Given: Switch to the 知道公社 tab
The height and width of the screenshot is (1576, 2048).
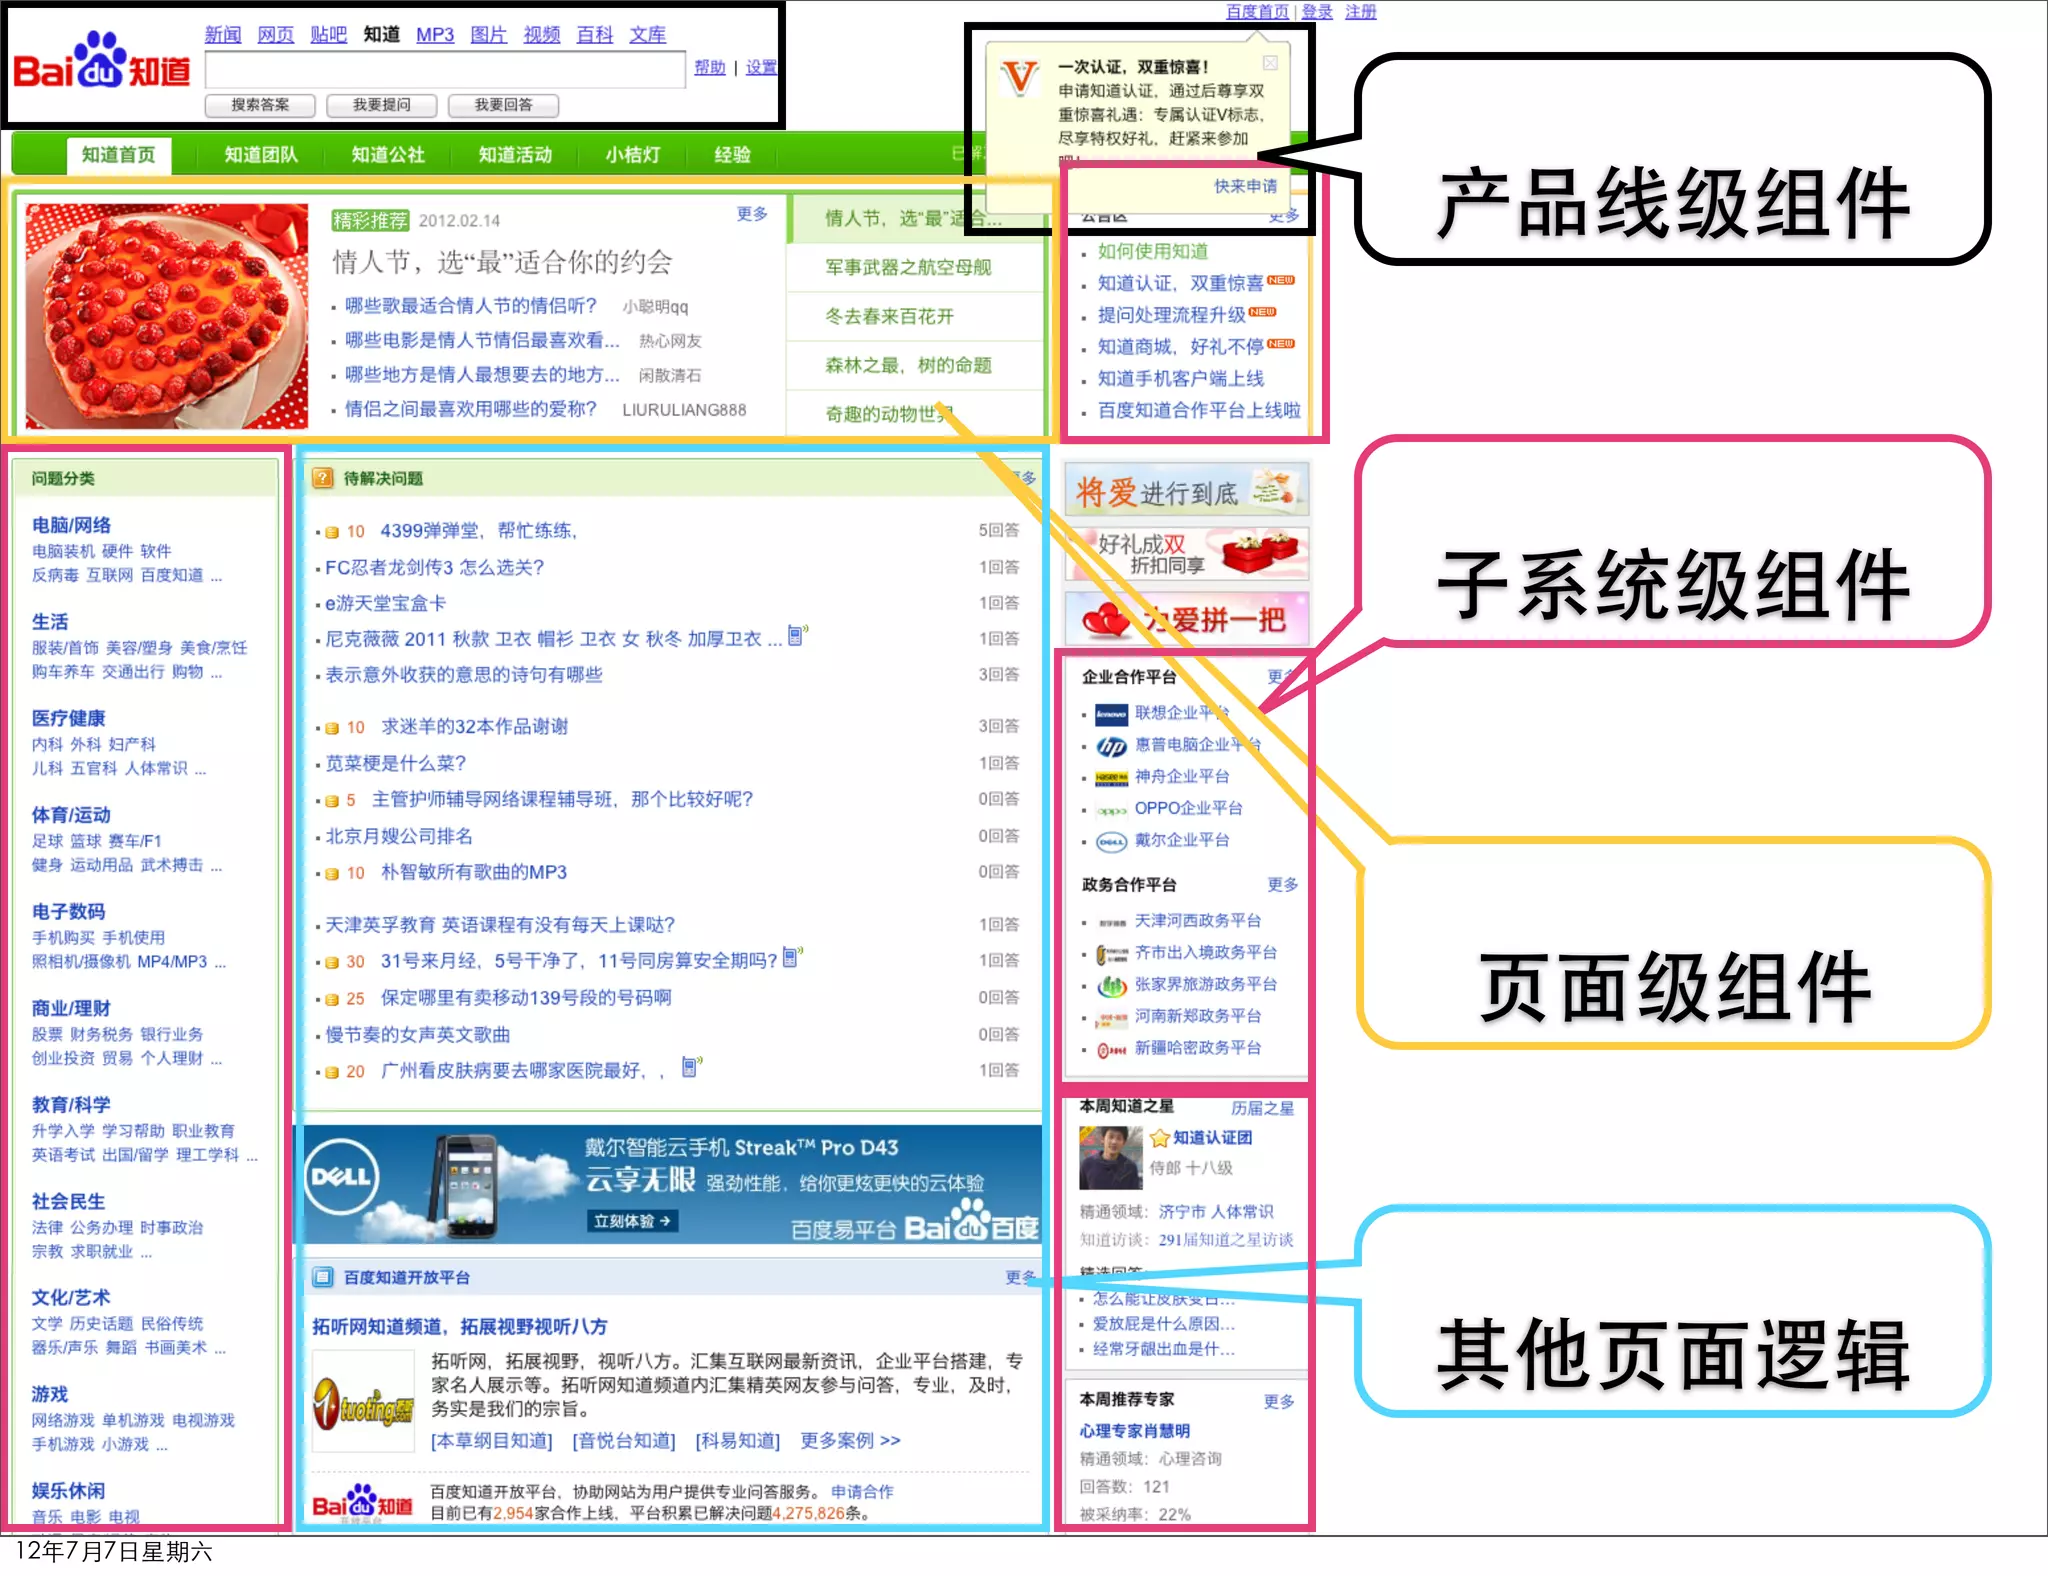Looking at the screenshot, I should pos(388,154).
